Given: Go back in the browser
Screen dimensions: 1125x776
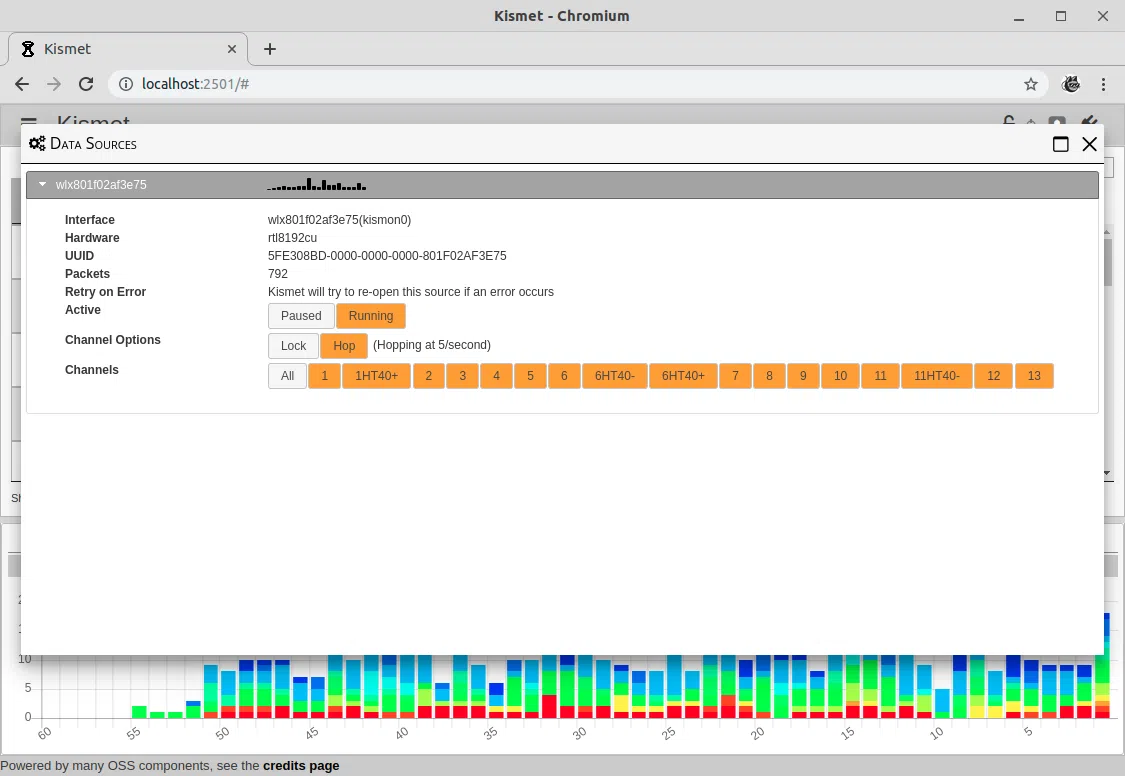Looking at the screenshot, I should tap(22, 84).
